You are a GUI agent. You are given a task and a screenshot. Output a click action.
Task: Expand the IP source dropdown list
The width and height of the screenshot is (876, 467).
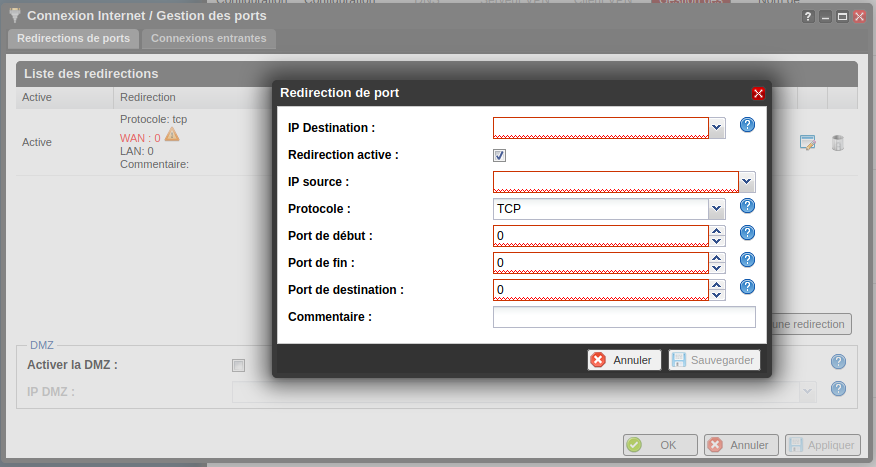[x=747, y=182]
